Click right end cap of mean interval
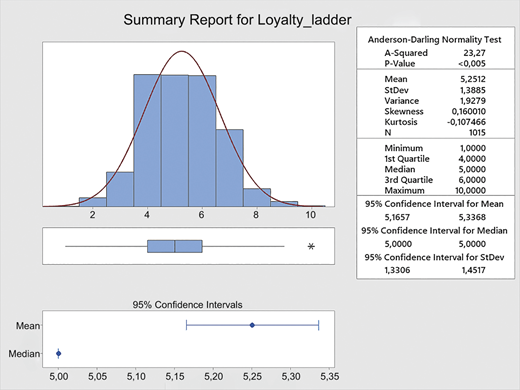Viewport: 520px width, 390px height. tap(319, 325)
